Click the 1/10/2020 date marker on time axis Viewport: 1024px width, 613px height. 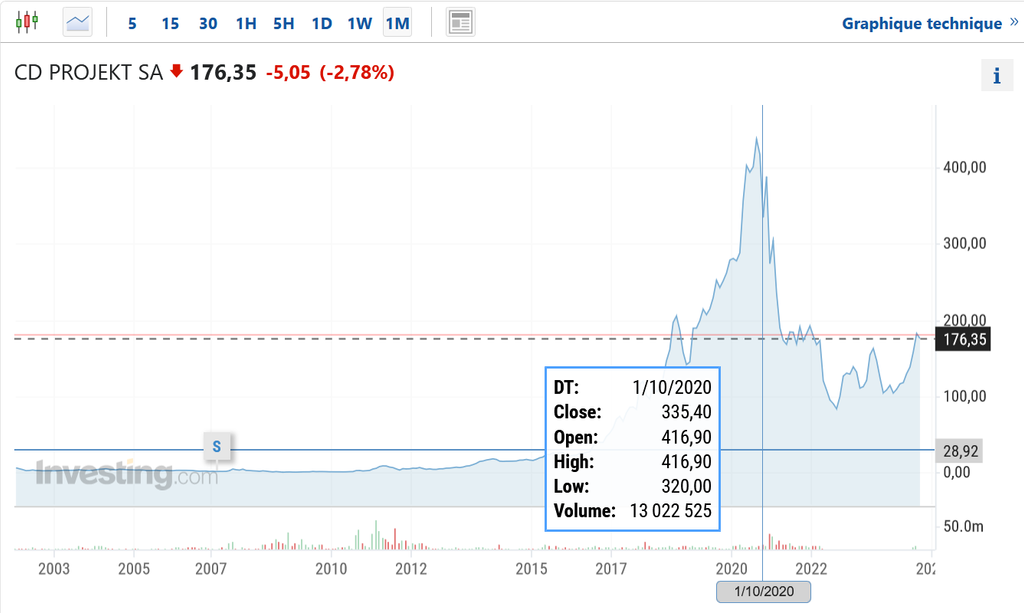pyautogui.click(x=763, y=592)
